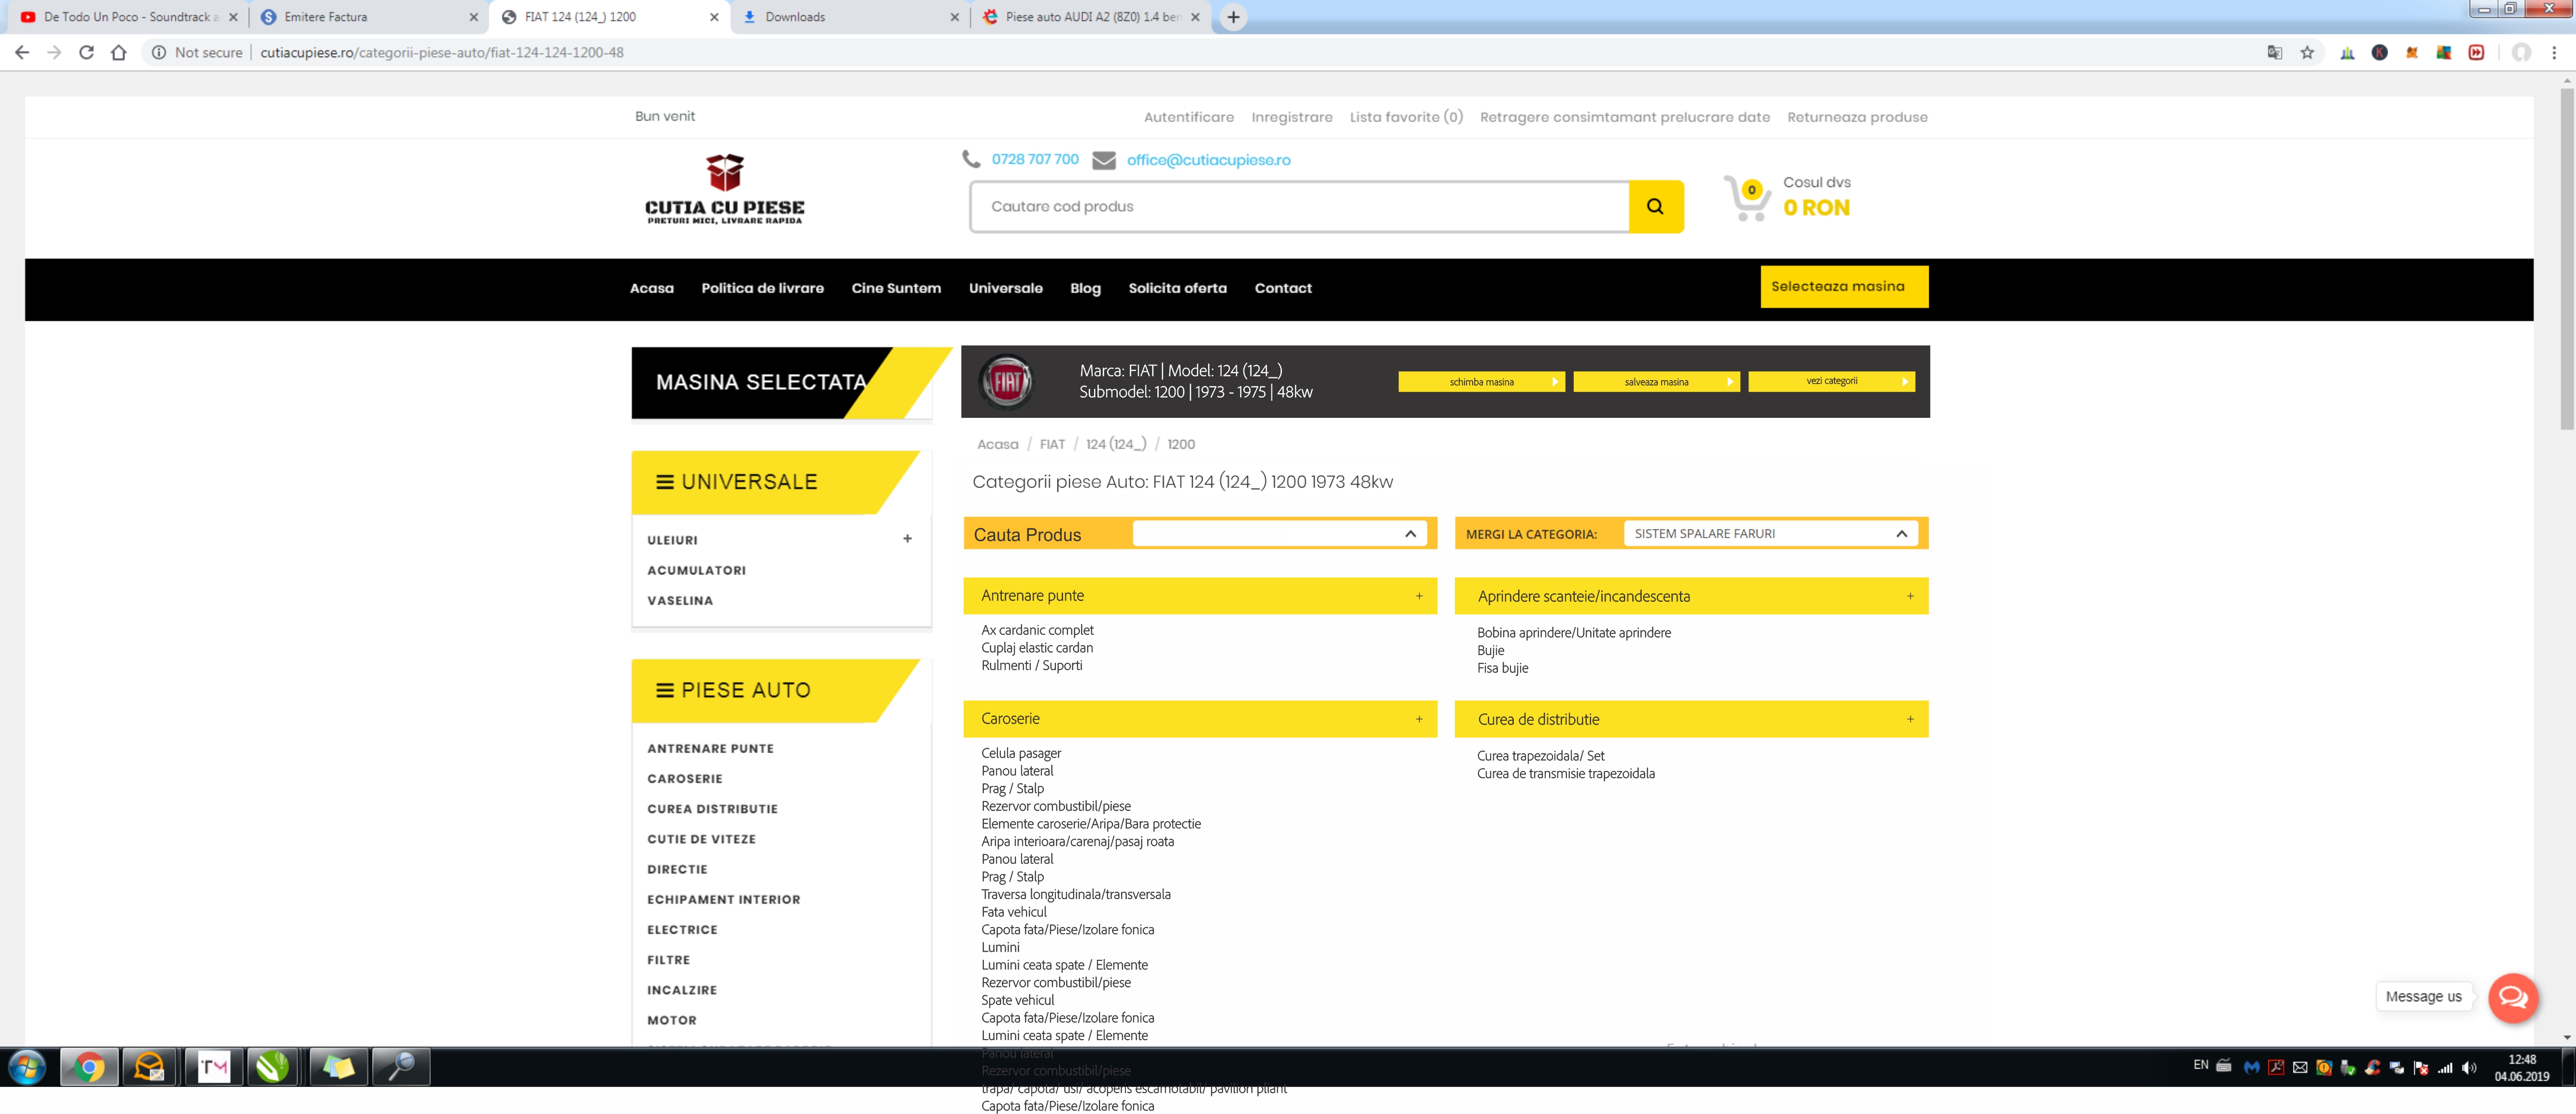Open Chrome three-dot menu
Image resolution: width=2576 pixels, height=1114 pixels.
click(2554, 52)
